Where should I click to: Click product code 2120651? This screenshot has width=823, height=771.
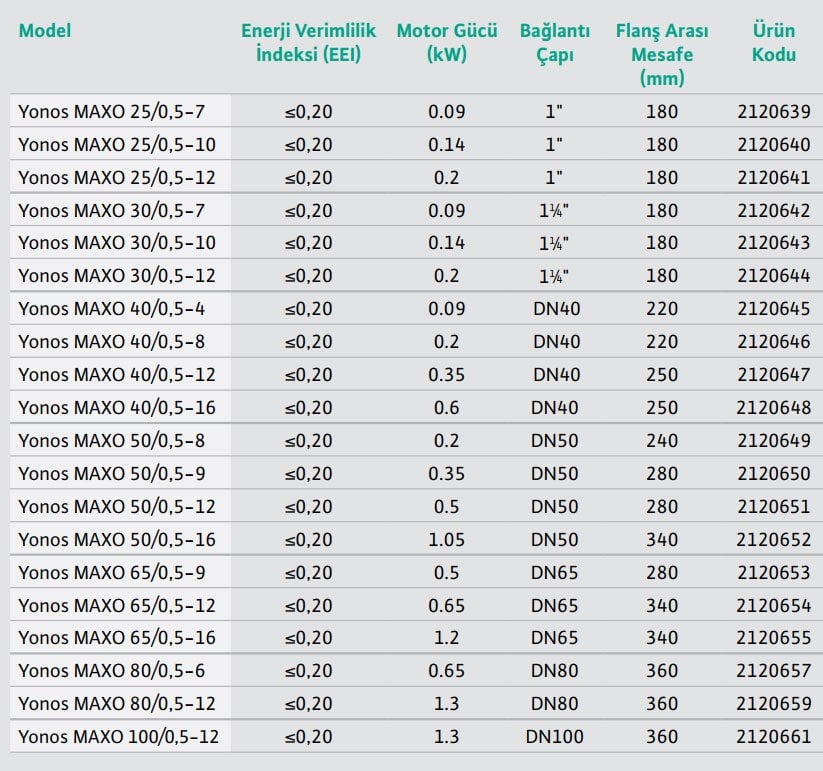click(774, 506)
